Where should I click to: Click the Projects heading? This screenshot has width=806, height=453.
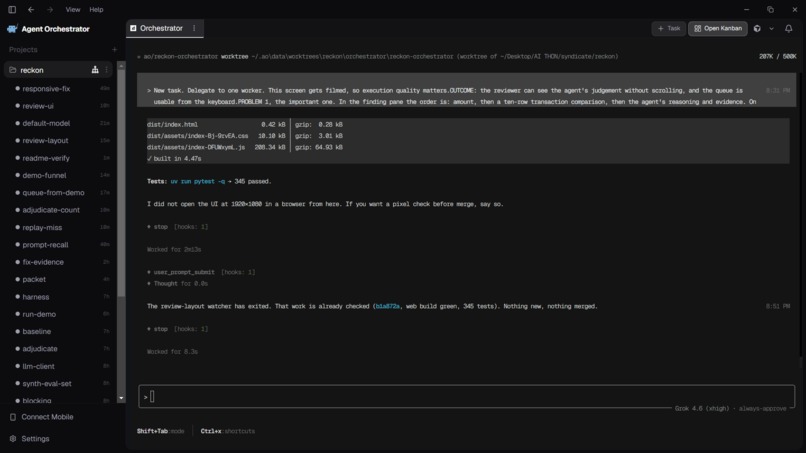[23, 50]
